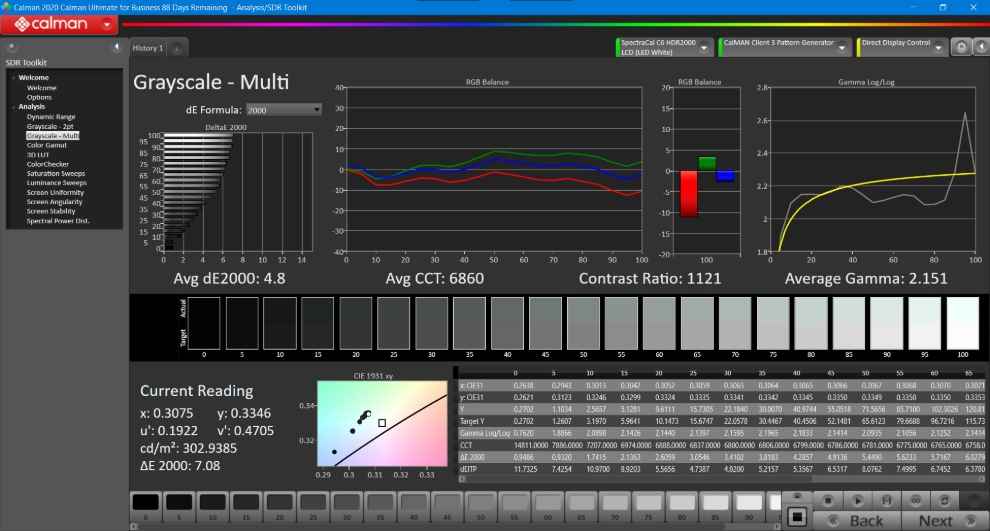Click Contrast Ratio: 1121 readout
Image resolution: width=990 pixels, height=531 pixels.
[x=650, y=278]
